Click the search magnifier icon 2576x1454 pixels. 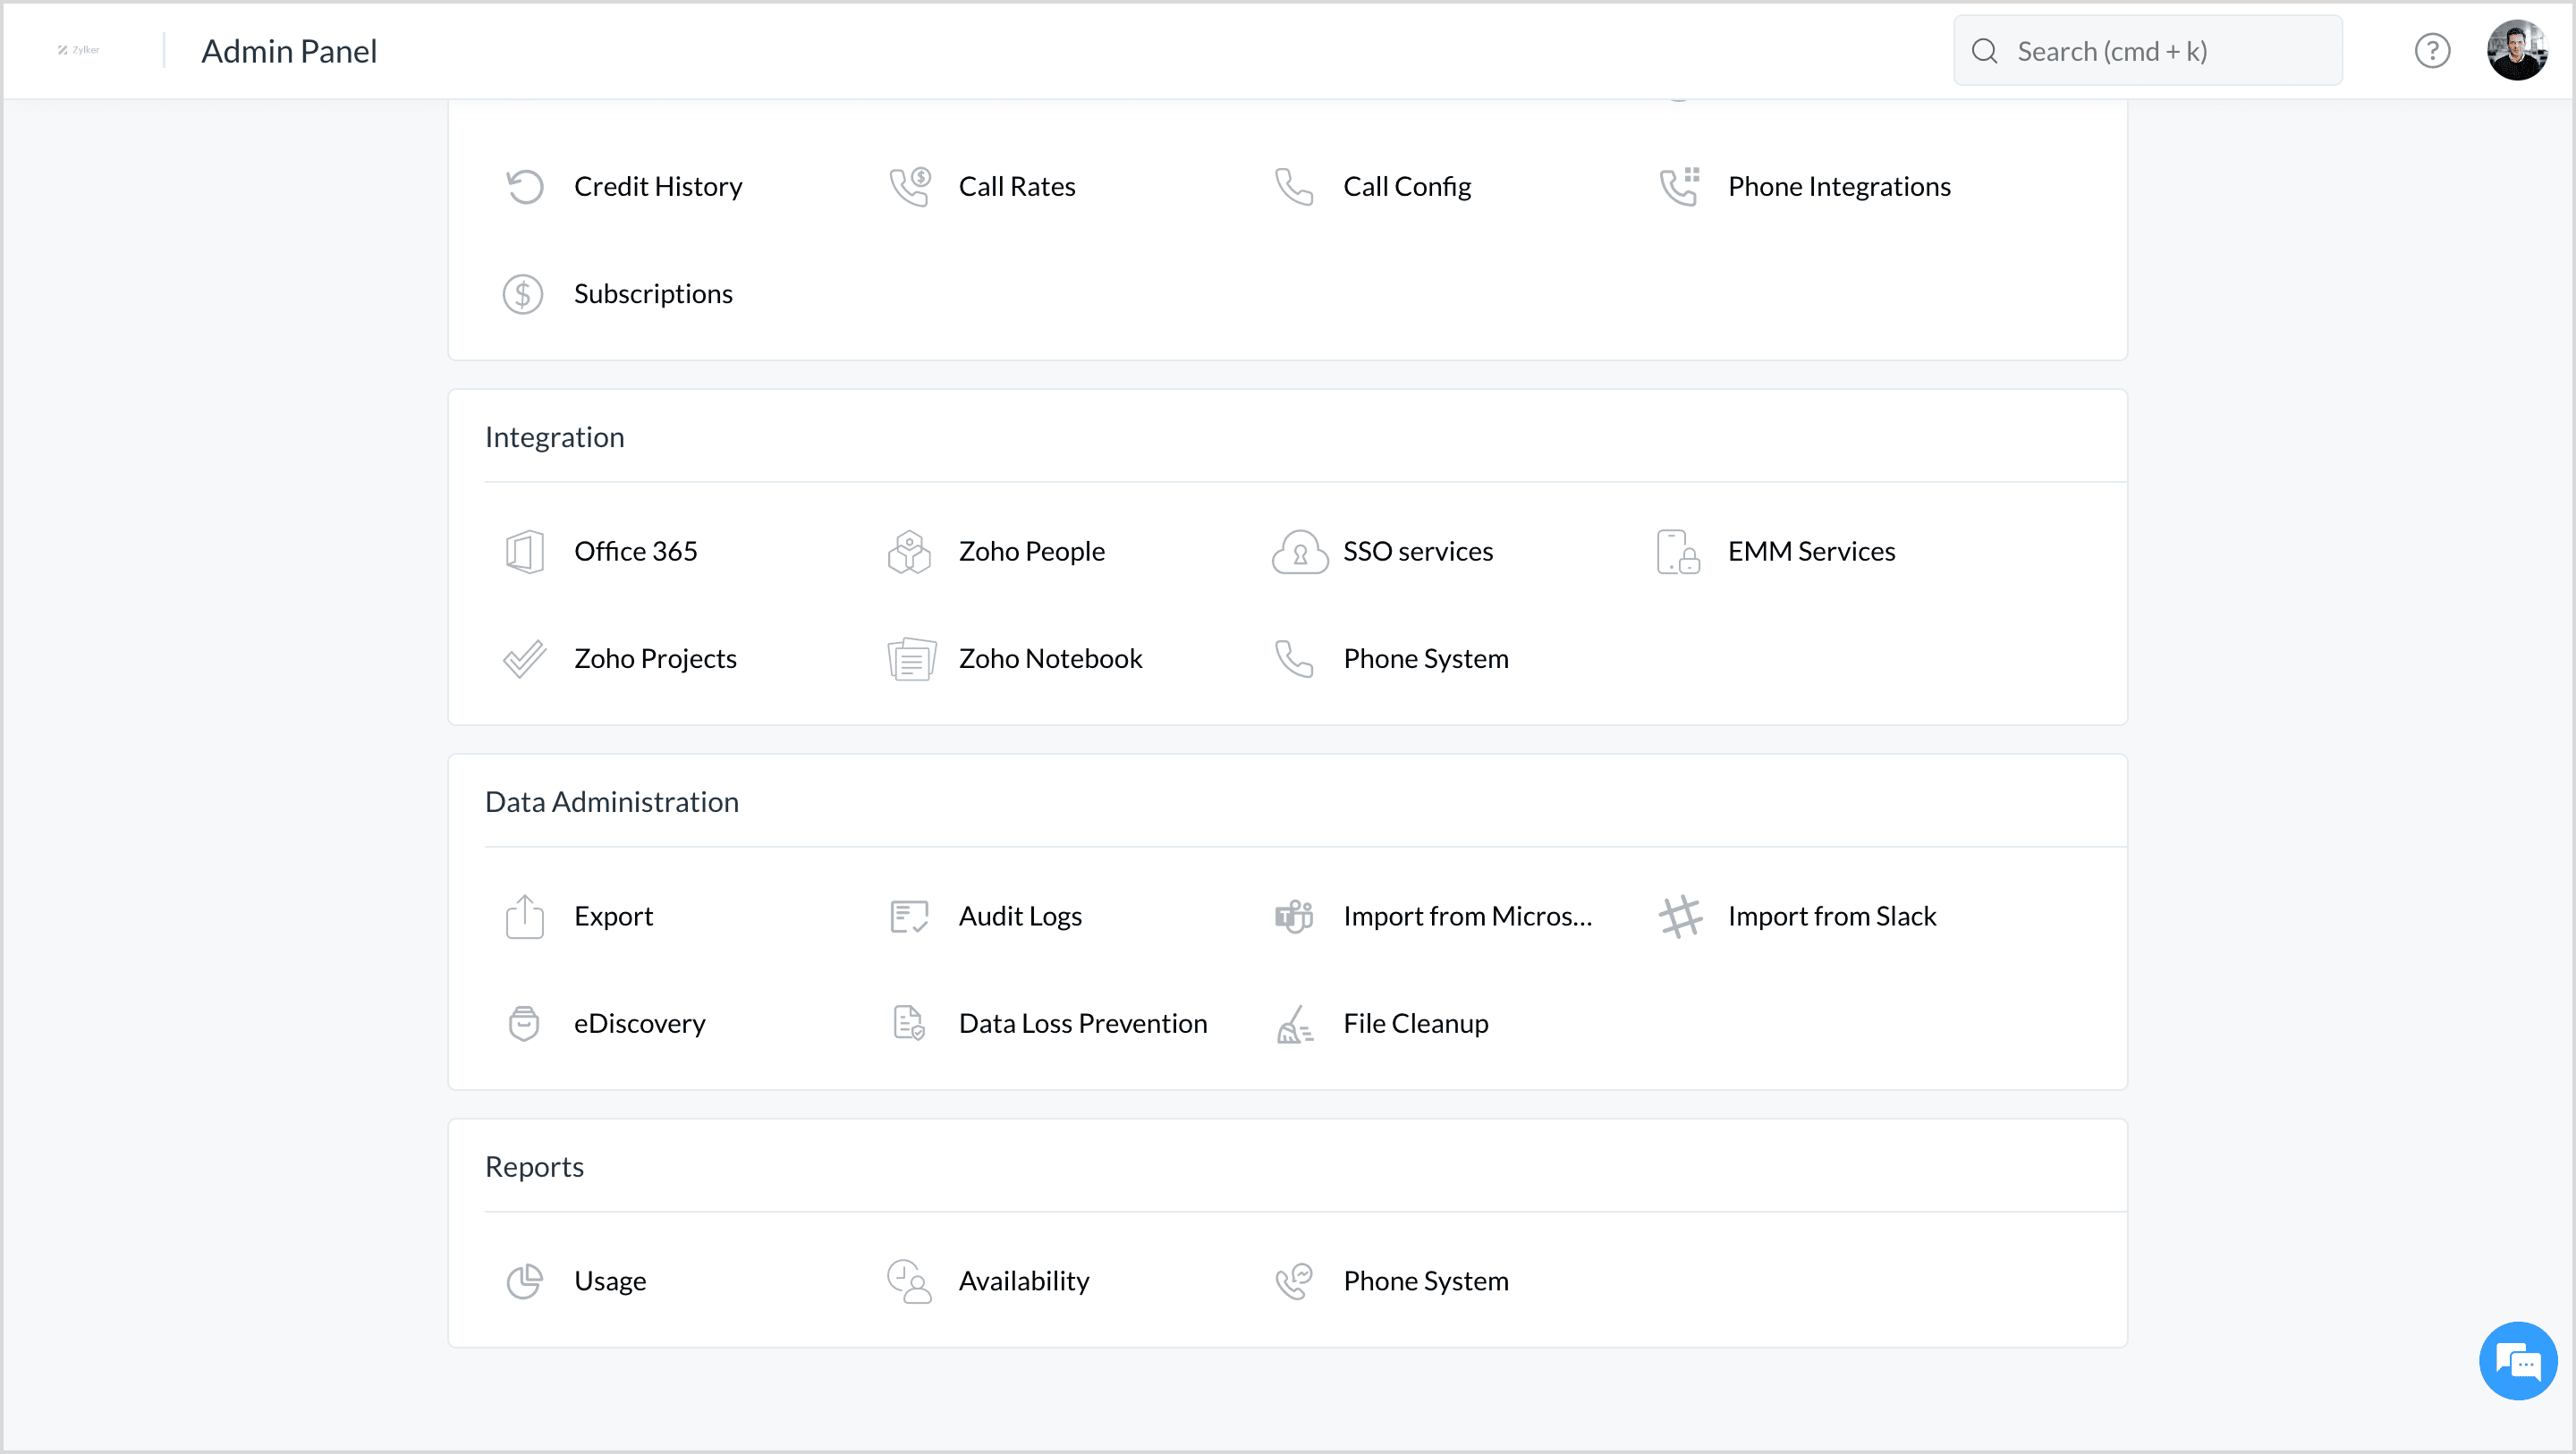pyautogui.click(x=1985, y=51)
